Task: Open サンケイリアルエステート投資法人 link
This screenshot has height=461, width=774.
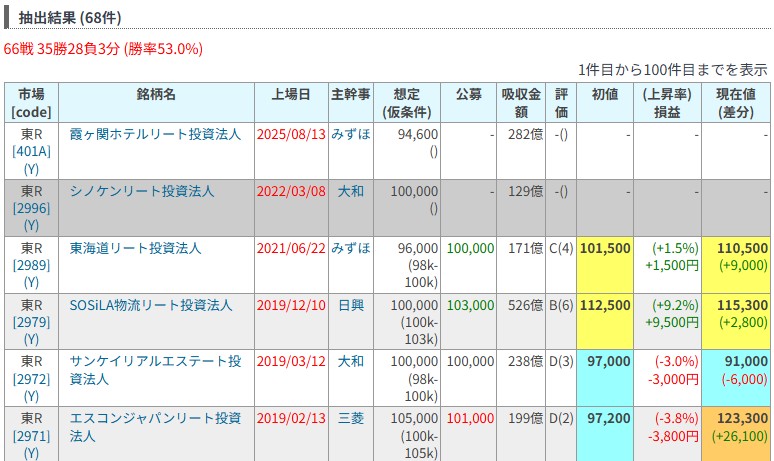Action: tap(155, 370)
